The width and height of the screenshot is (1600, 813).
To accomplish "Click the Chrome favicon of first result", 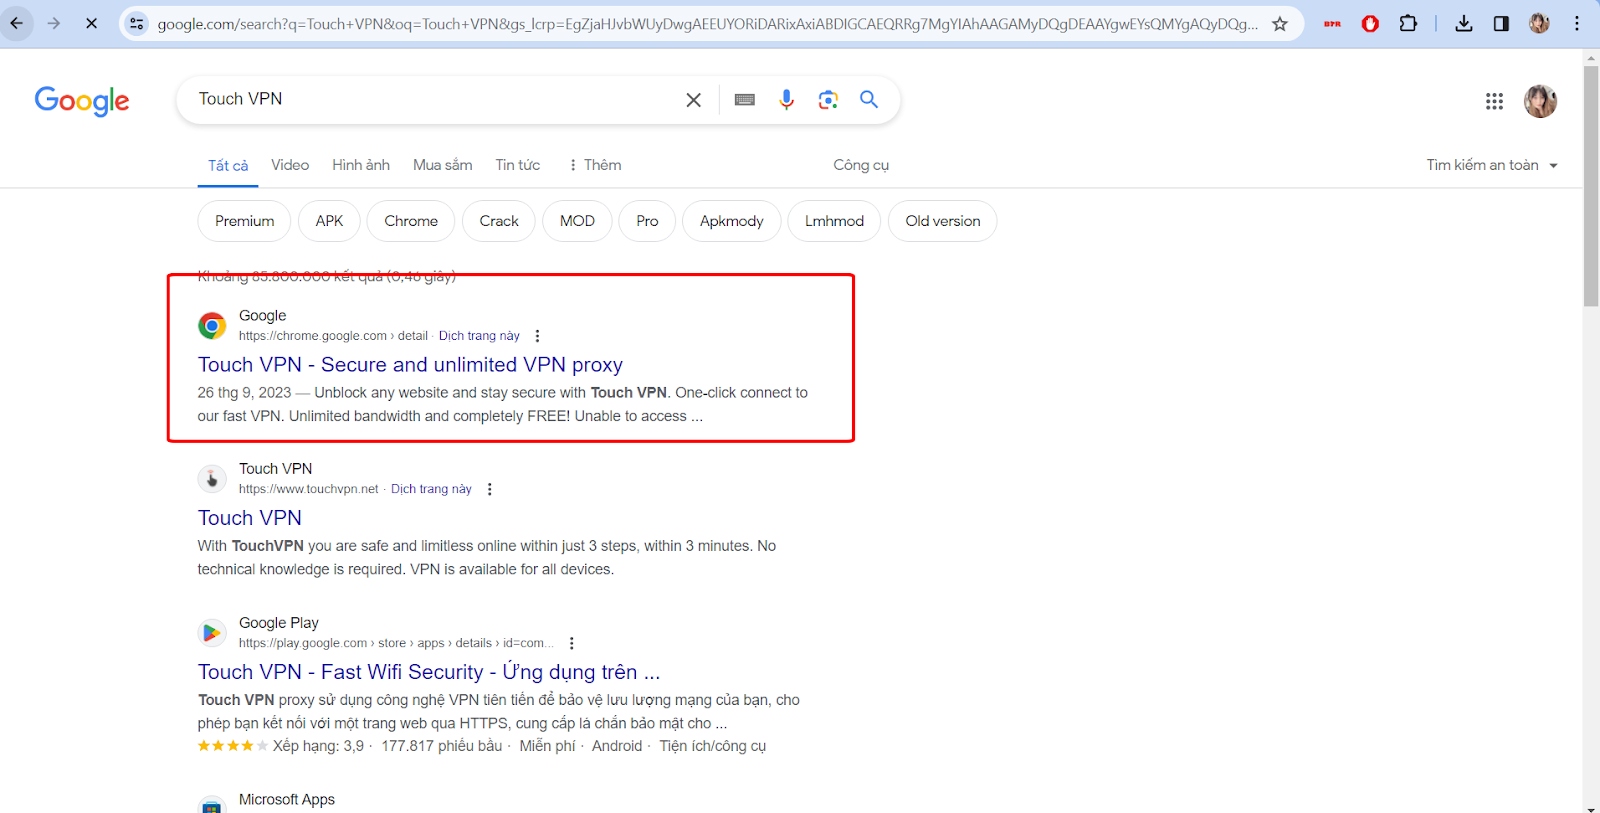I will [x=212, y=326].
